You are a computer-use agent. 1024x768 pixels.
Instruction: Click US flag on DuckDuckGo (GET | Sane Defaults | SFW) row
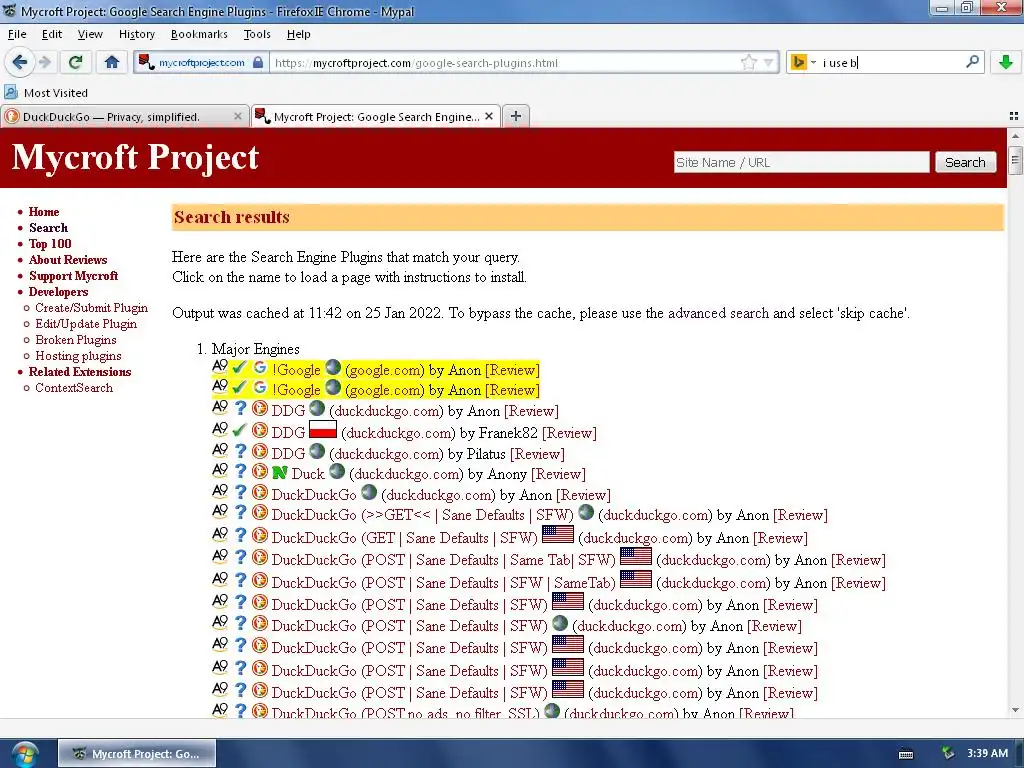pos(558,534)
